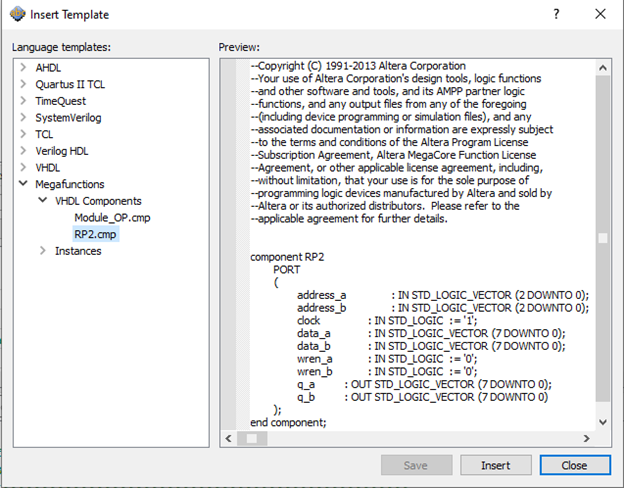Select the RP2.cmp template
Image resolution: width=624 pixels, height=488 pixels.
tap(95, 234)
